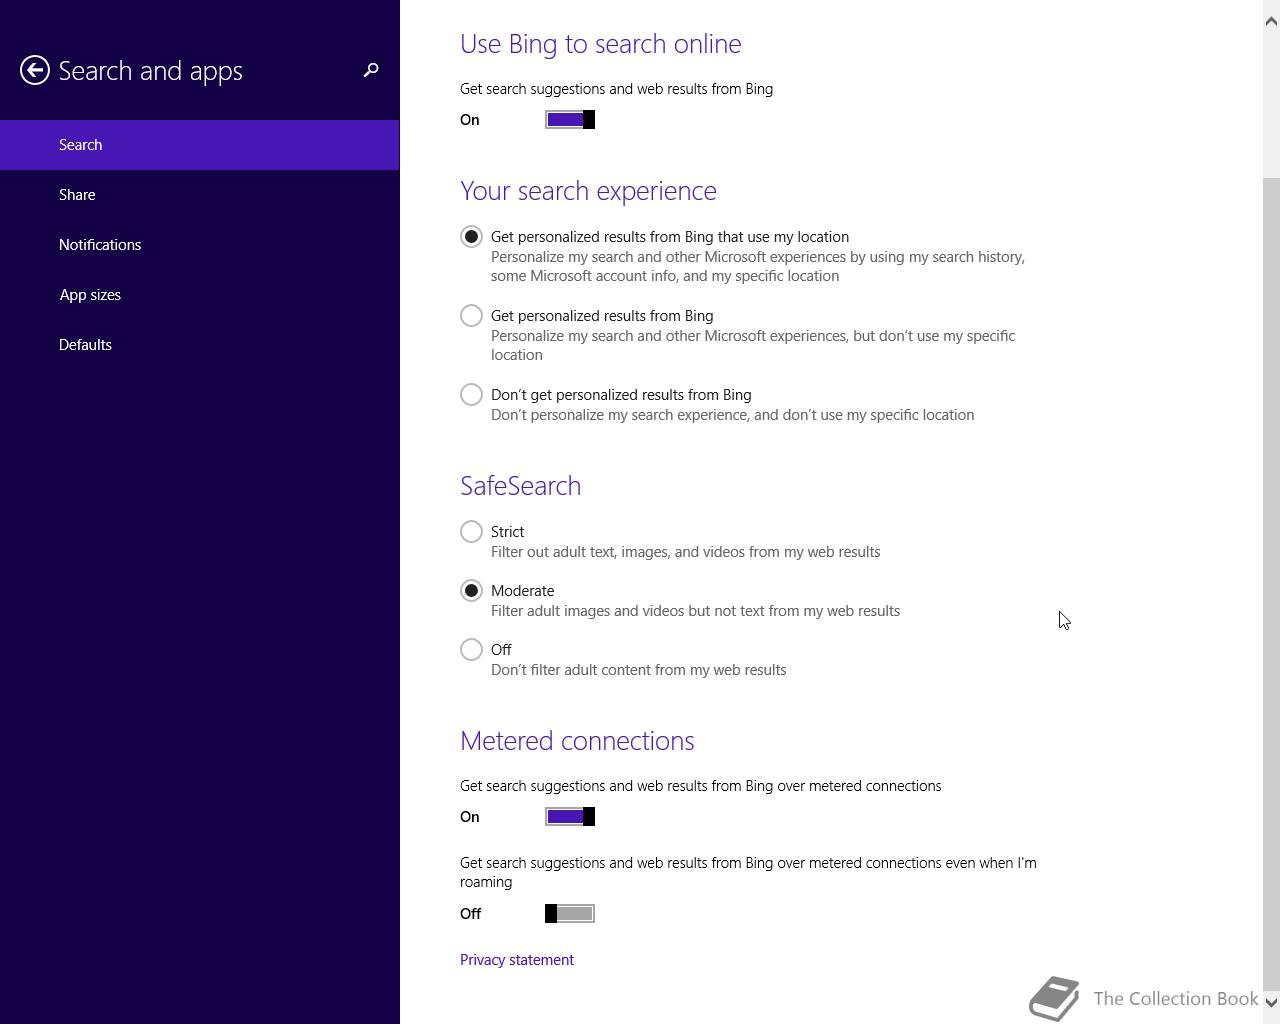Select Get personalized results from Bing option
The height and width of the screenshot is (1024, 1280).
coord(471,316)
